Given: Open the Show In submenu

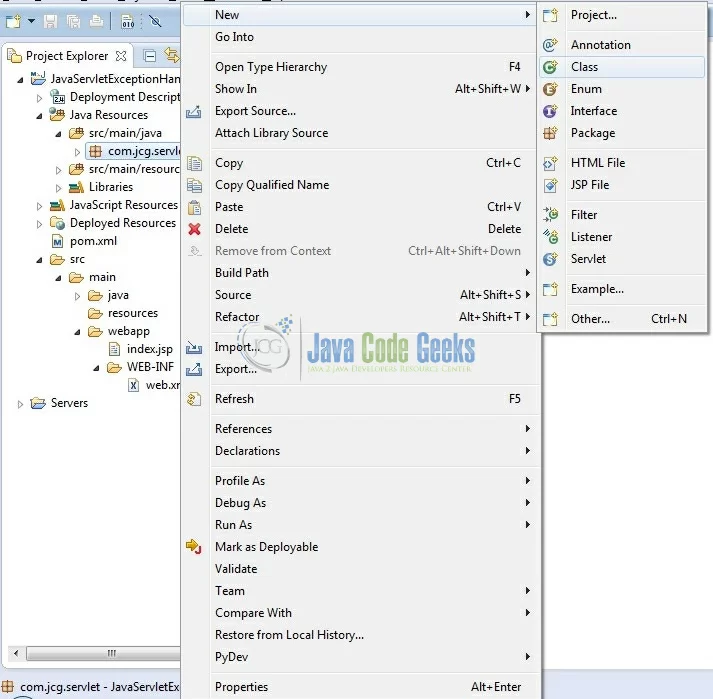Looking at the screenshot, I should [x=359, y=89].
